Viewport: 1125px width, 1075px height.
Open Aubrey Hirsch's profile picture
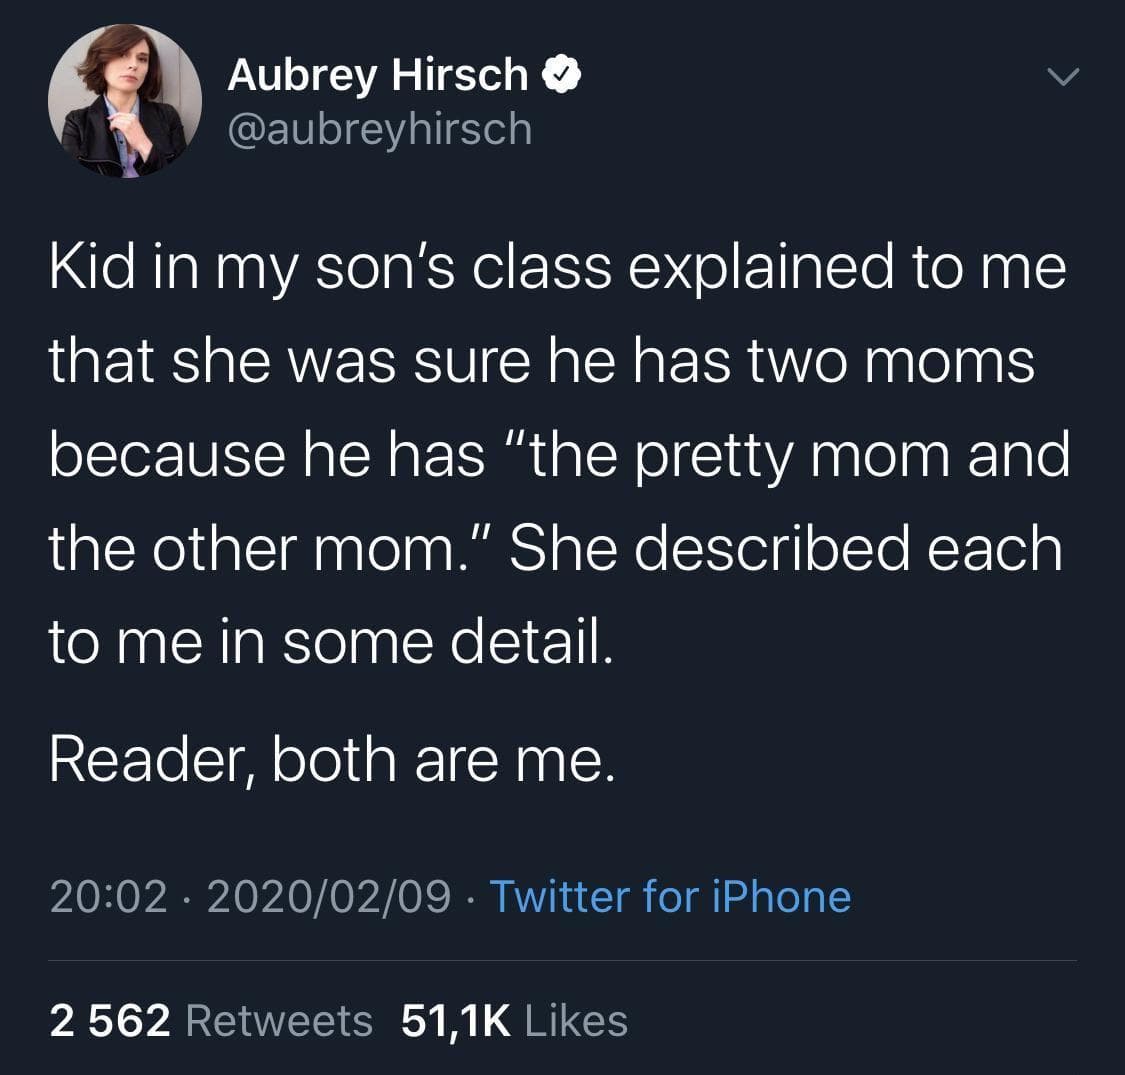125,100
